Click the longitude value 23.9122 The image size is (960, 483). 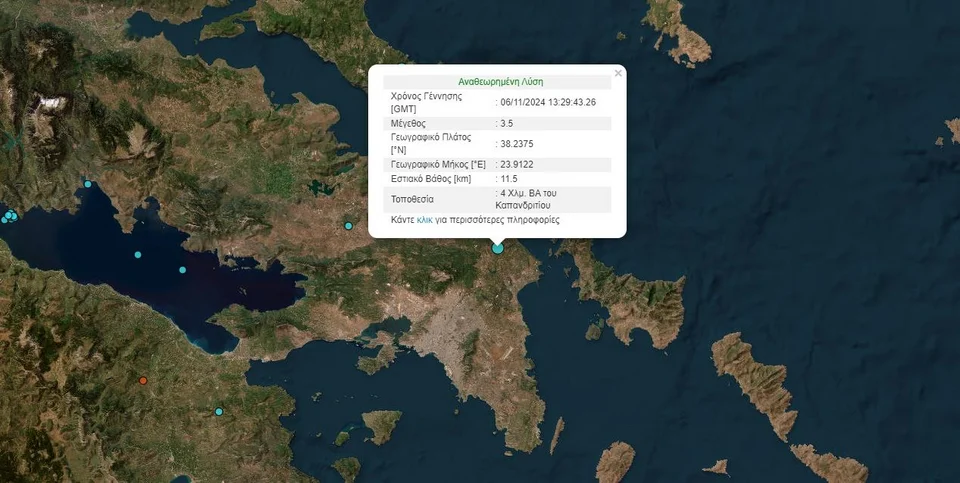click(x=517, y=164)
